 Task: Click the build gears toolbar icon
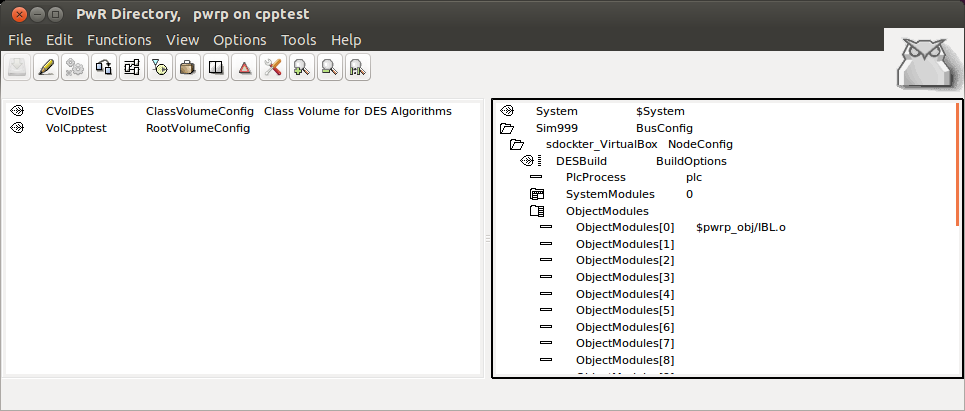(x=74, y=67)
